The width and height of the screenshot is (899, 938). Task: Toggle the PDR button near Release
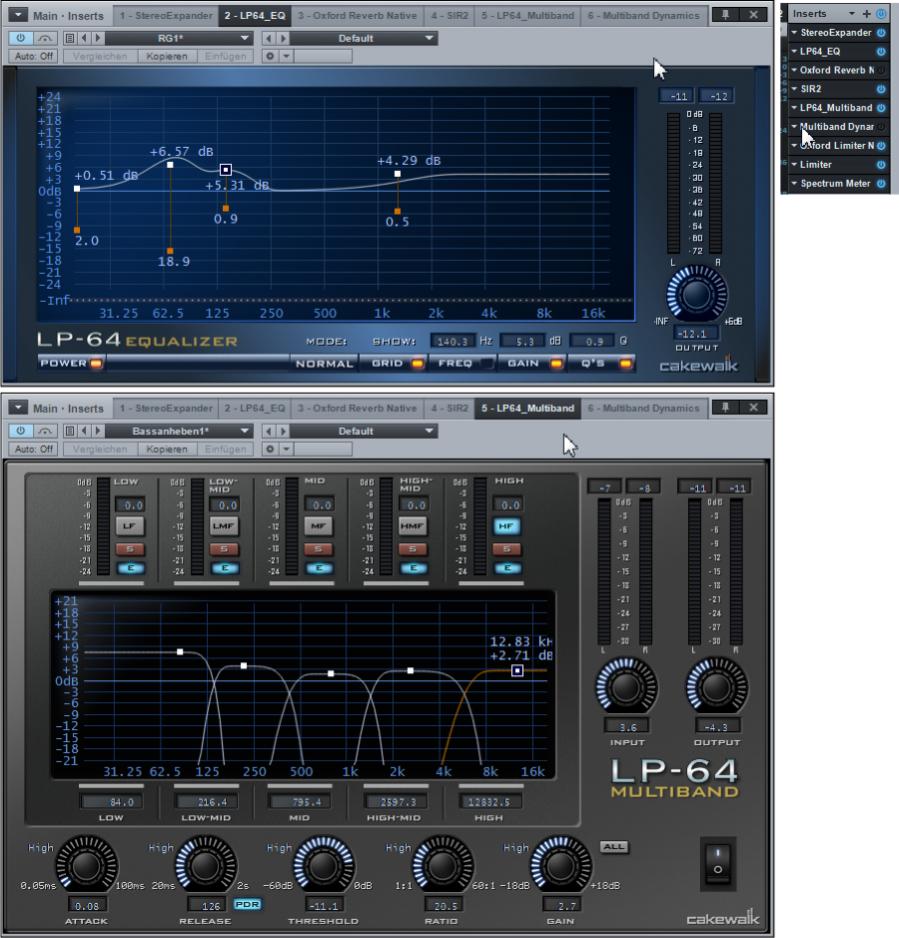247,904
